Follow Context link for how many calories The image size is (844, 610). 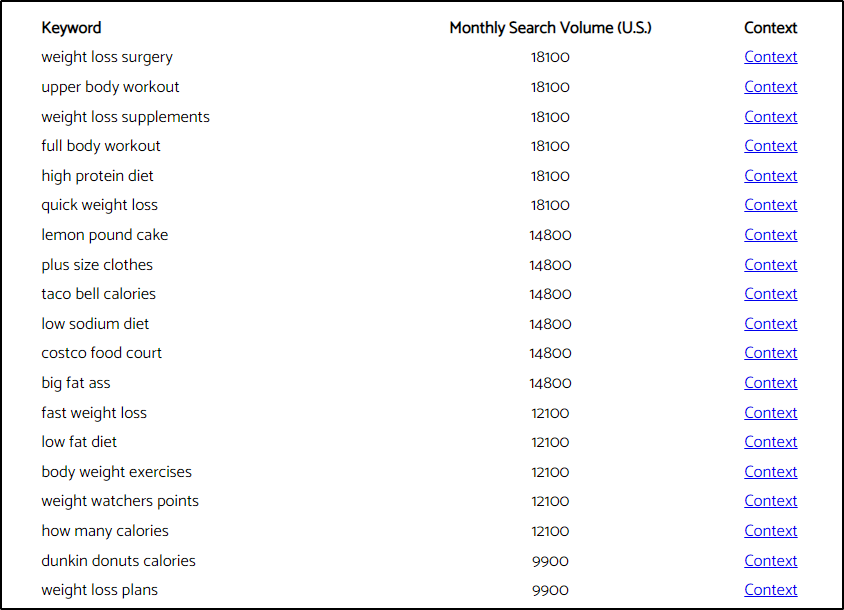coord(770,531)
